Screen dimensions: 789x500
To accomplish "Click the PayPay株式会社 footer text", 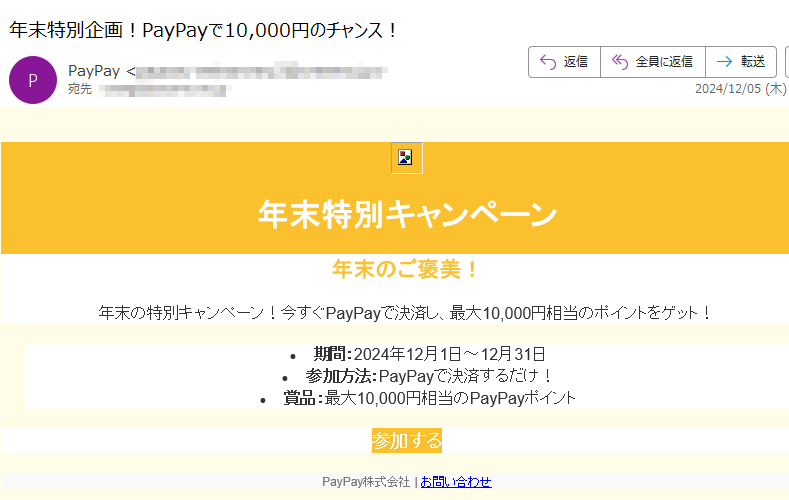I will point(366,482).
